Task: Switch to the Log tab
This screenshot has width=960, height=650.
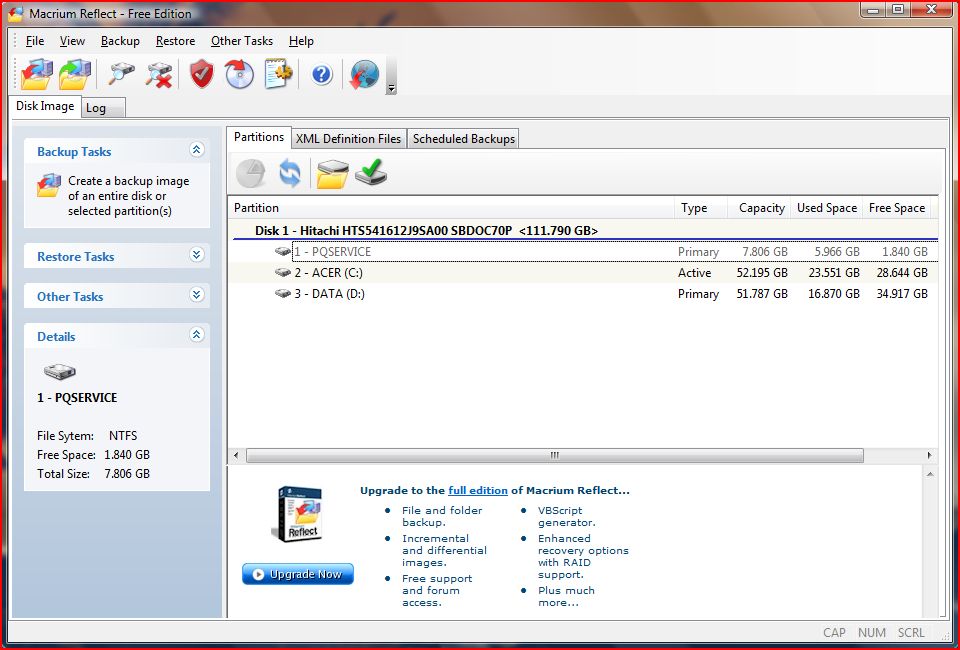Action: pyautogui.click(x=102, y=108)
